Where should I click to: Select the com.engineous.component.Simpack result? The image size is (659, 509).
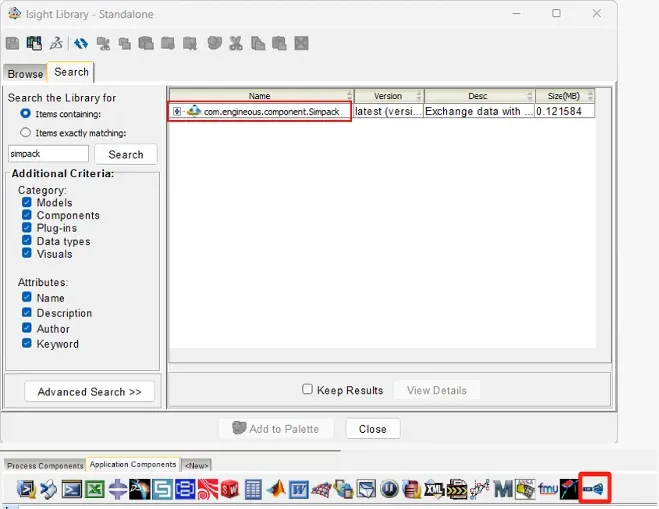pos(271,111)
